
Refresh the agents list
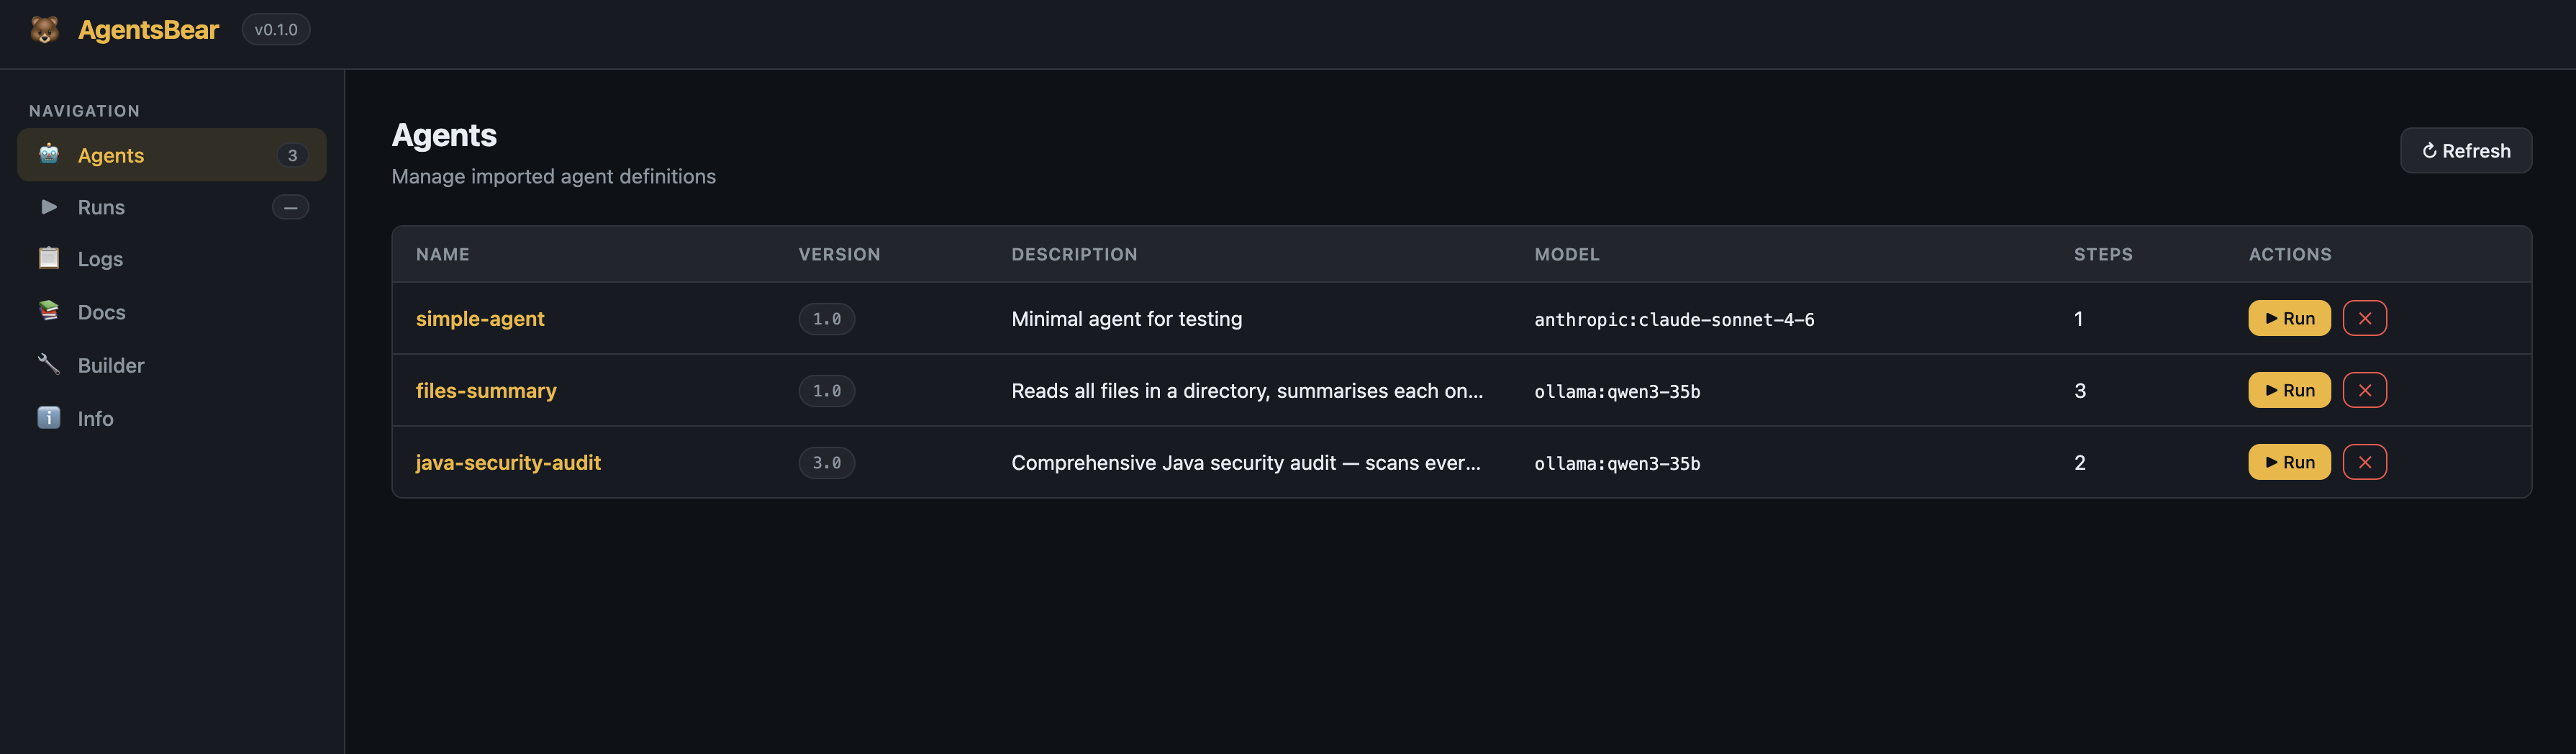pyautogui.click(x=2465, y=151)
